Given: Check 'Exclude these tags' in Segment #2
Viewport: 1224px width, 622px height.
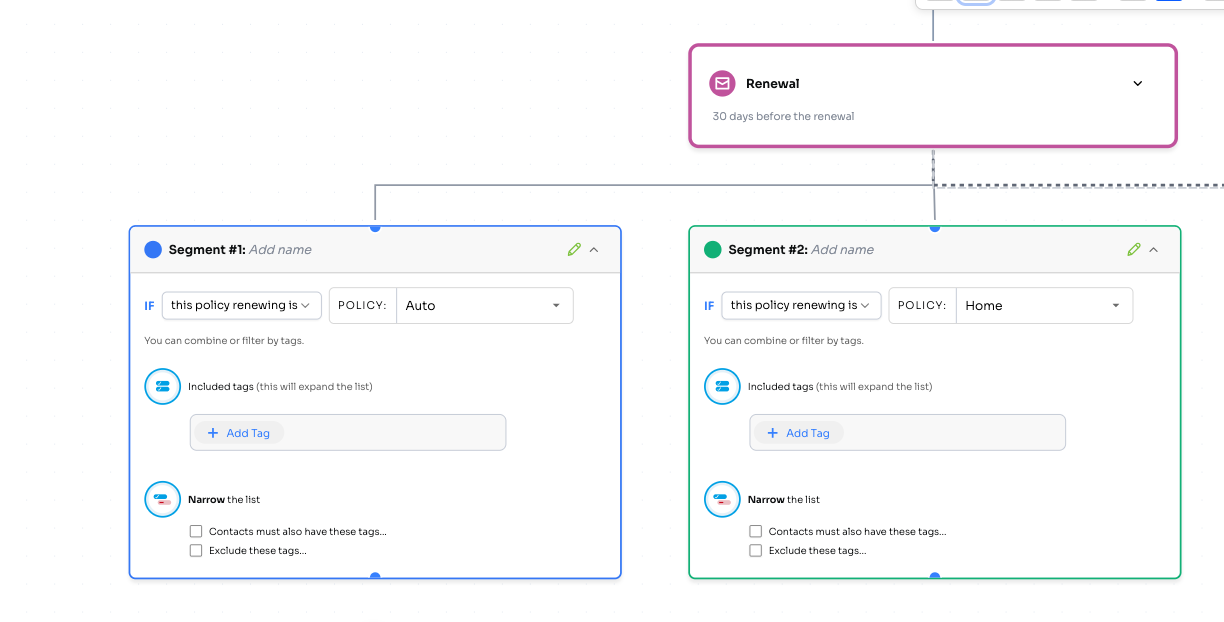Looking at the screenshot, I should [756, 550].
